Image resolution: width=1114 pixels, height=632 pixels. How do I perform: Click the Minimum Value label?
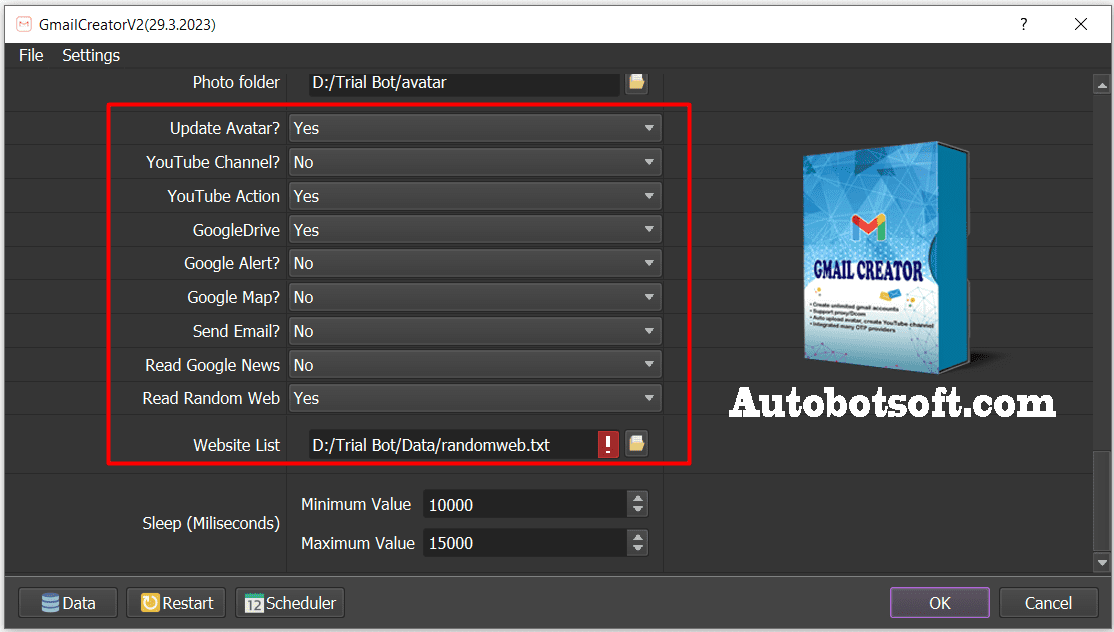[x=356, y=504]
